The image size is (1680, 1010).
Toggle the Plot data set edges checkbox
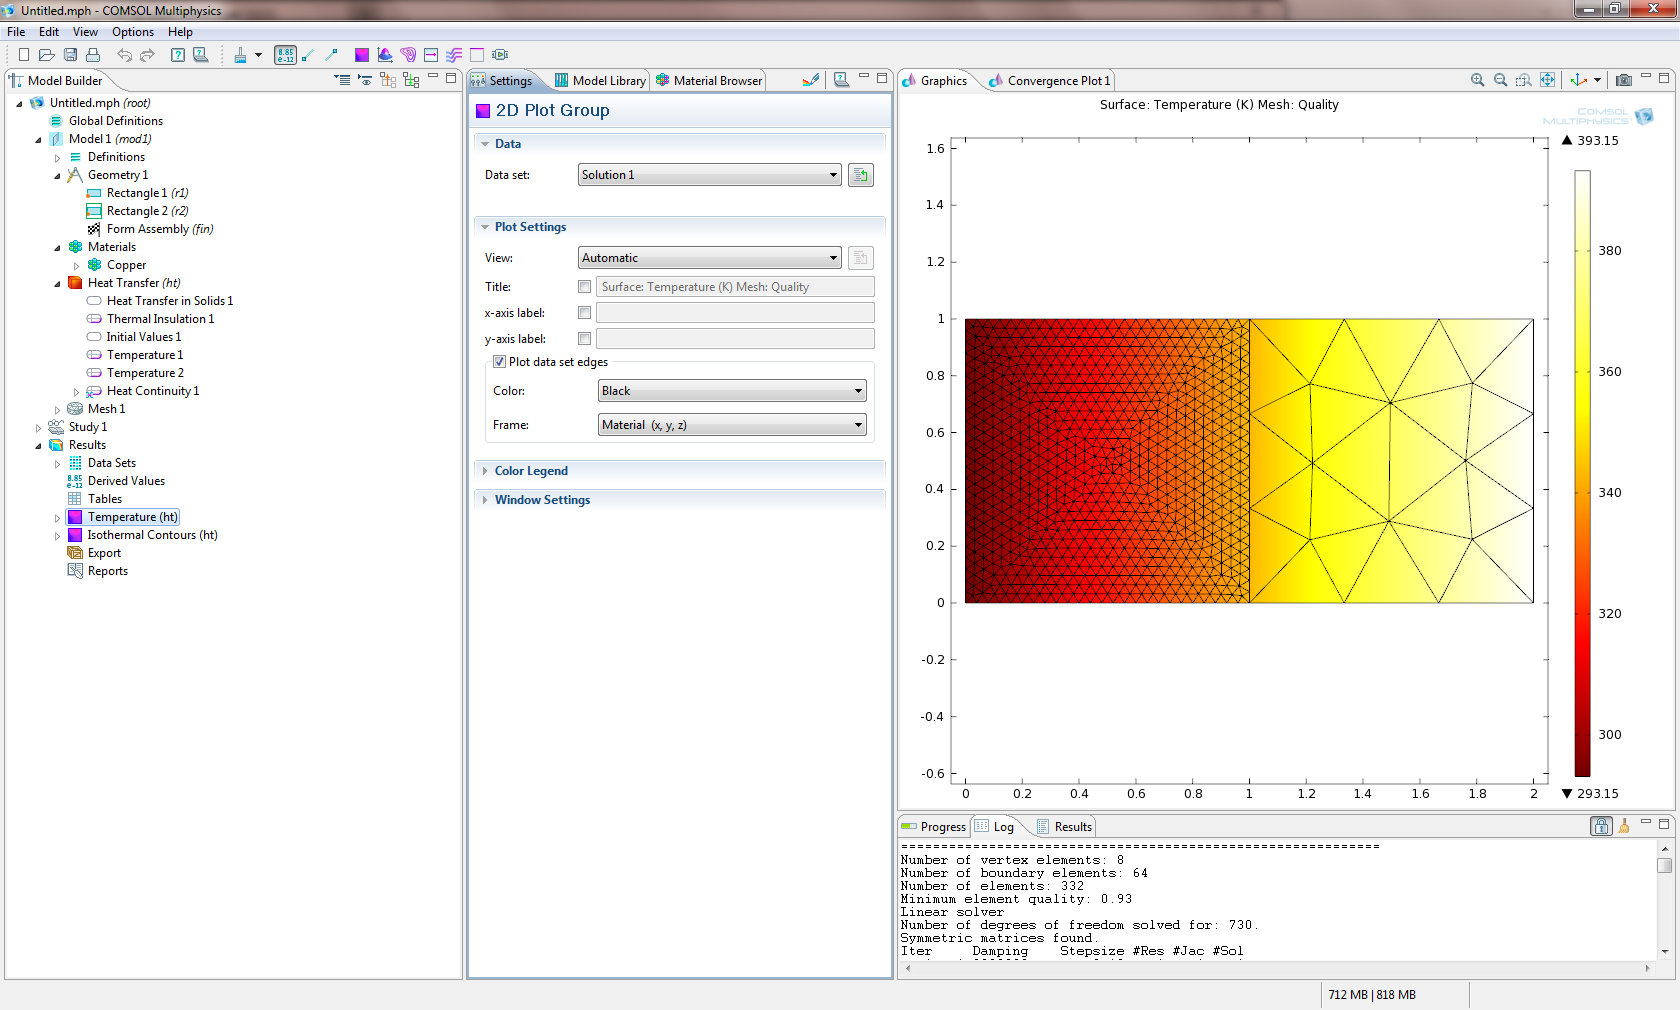[x=499, y=362]
